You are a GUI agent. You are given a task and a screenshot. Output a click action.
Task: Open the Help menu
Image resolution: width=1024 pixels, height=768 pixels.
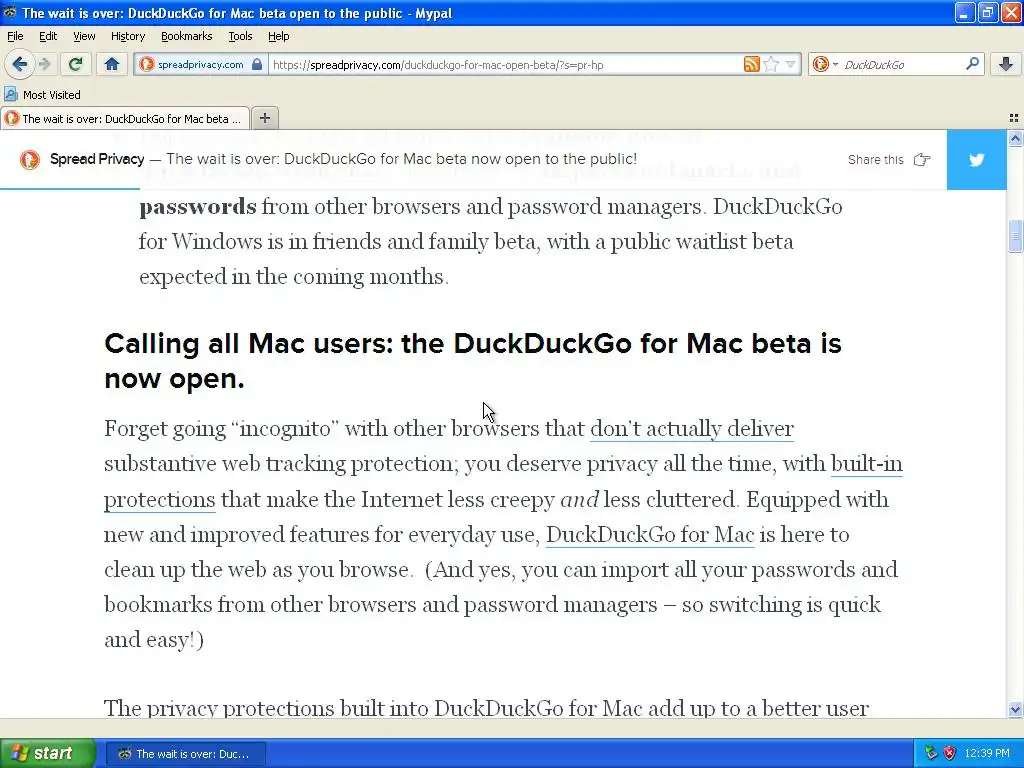tap(278, 36)
